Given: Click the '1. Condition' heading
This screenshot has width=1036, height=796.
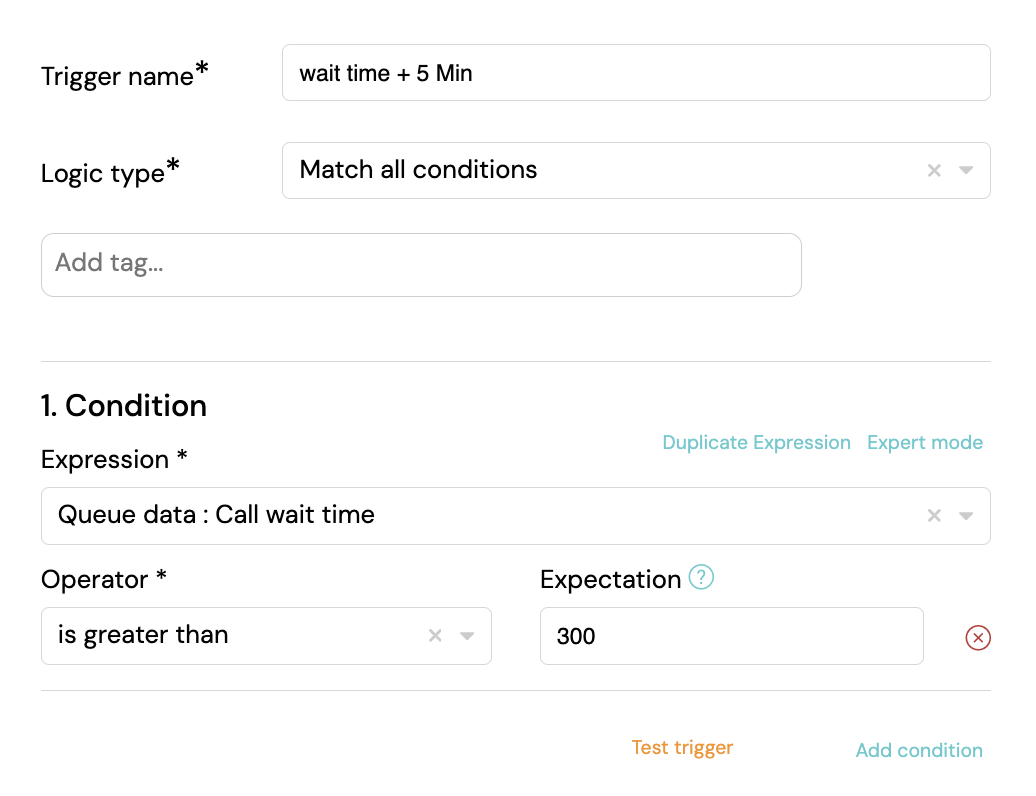Looking at the screenshot, I should [124, 406].
